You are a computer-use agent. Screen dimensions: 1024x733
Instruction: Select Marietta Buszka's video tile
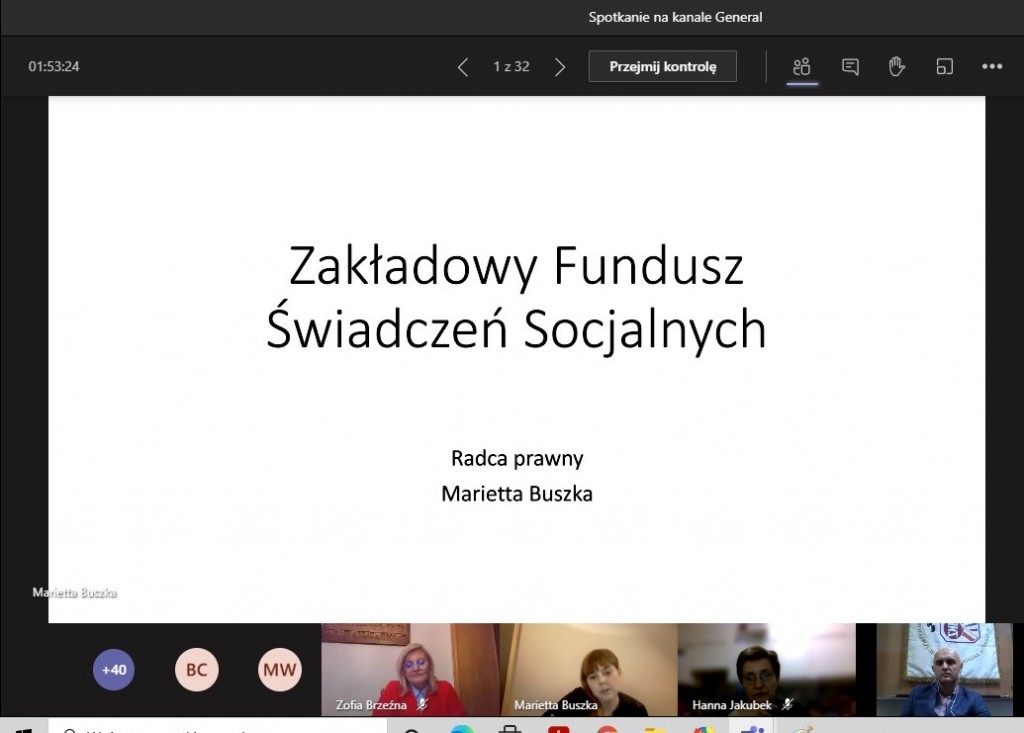coord(590,670)
